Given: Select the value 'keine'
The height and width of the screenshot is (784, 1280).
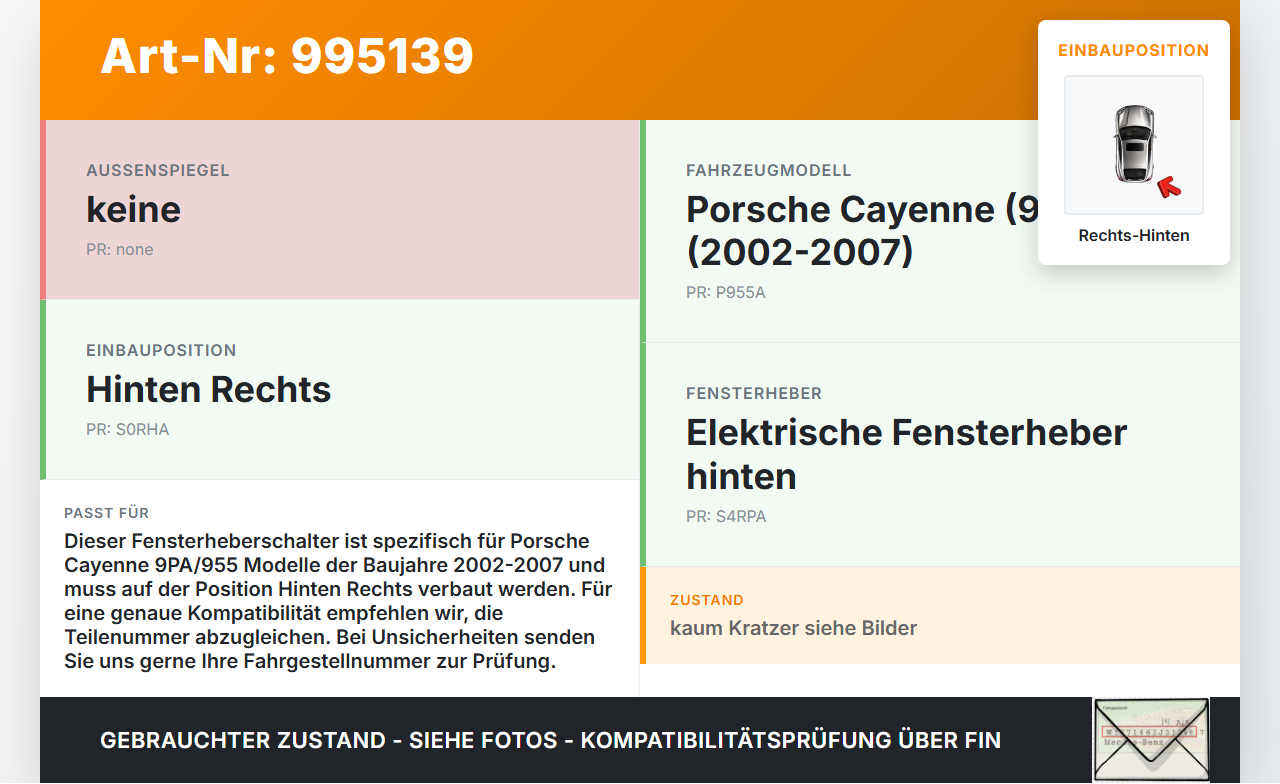Looking at the screenshot, I should pyautogui.click(x=134, y=209).
